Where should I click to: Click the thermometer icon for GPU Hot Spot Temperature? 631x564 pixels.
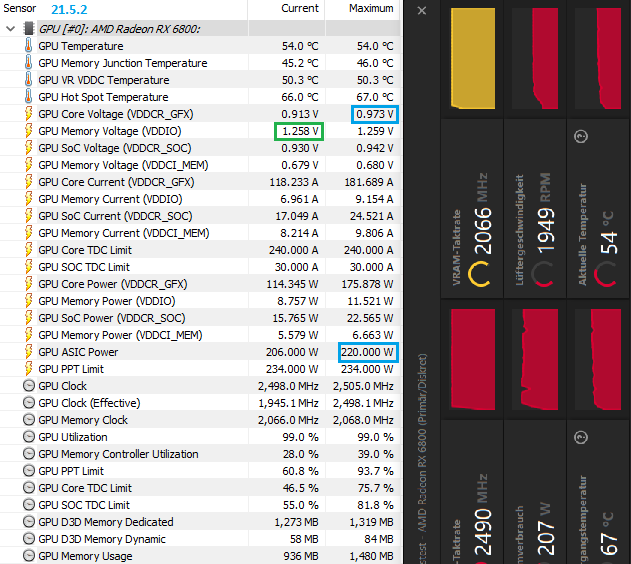click(29, 97)
